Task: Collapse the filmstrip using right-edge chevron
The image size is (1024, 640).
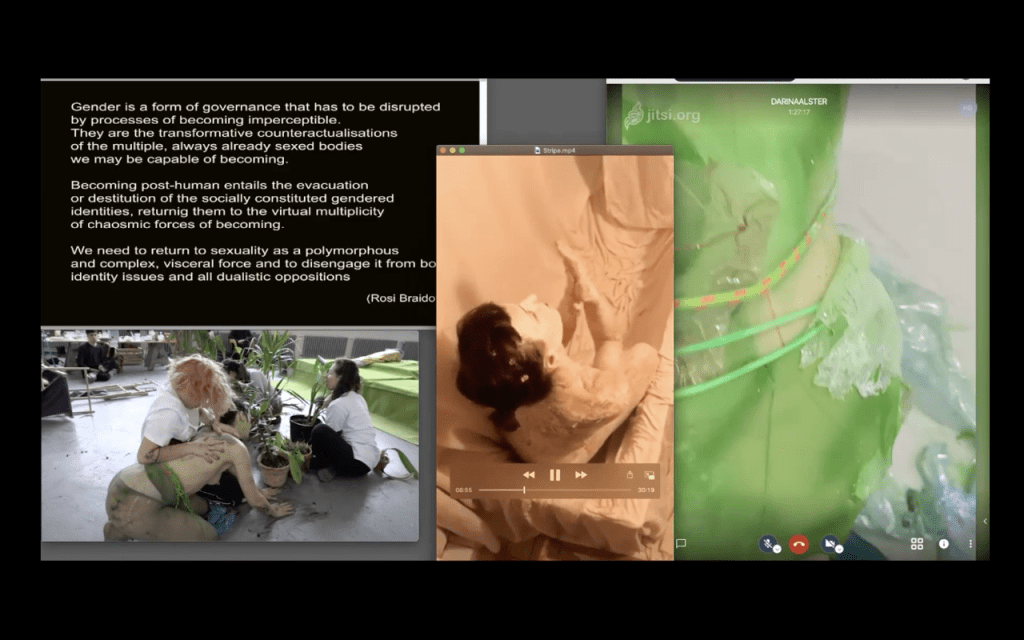Action: [984, 521]
